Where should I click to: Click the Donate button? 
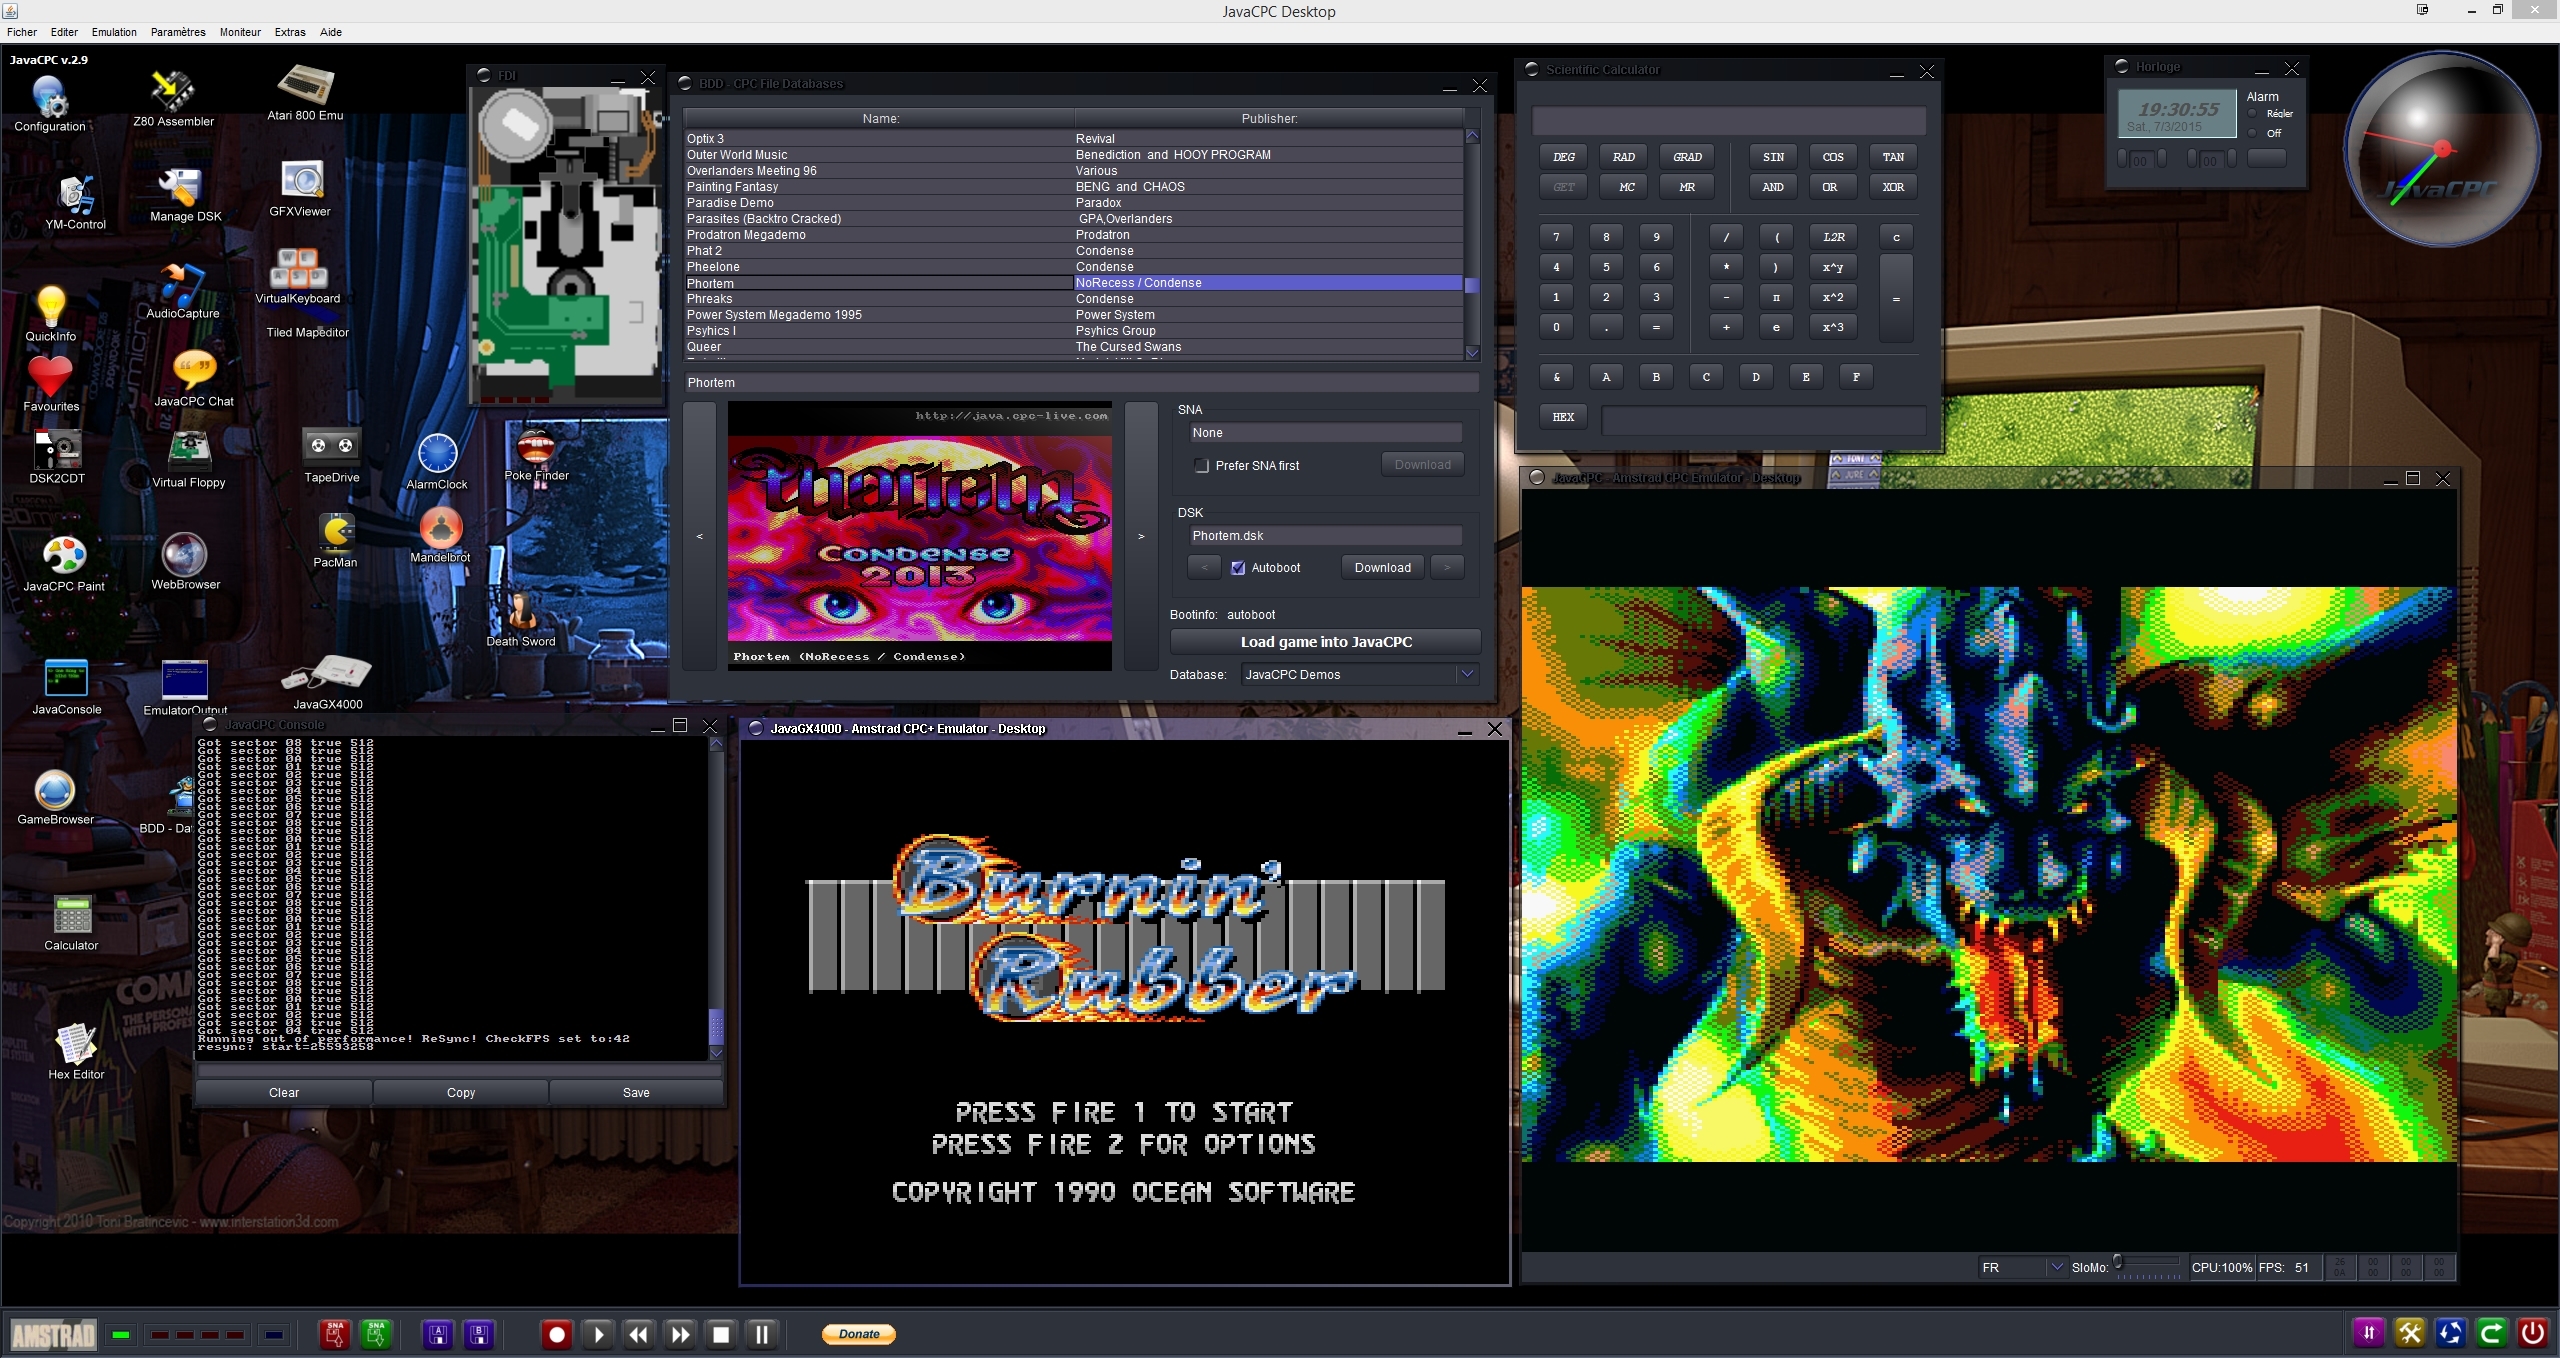pyautogui.click(x=859, y=1334)
